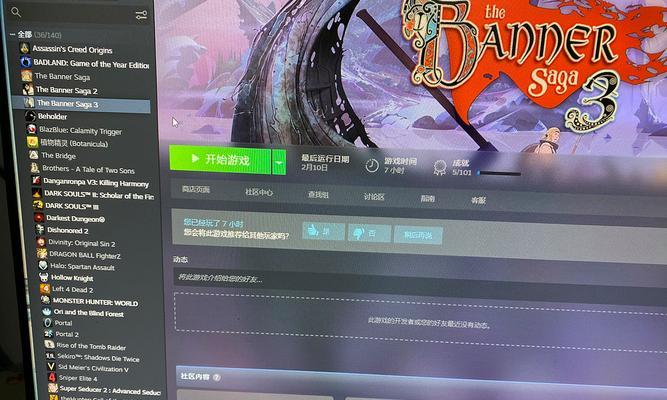Click the DARK SOULS II game icon

37,193
